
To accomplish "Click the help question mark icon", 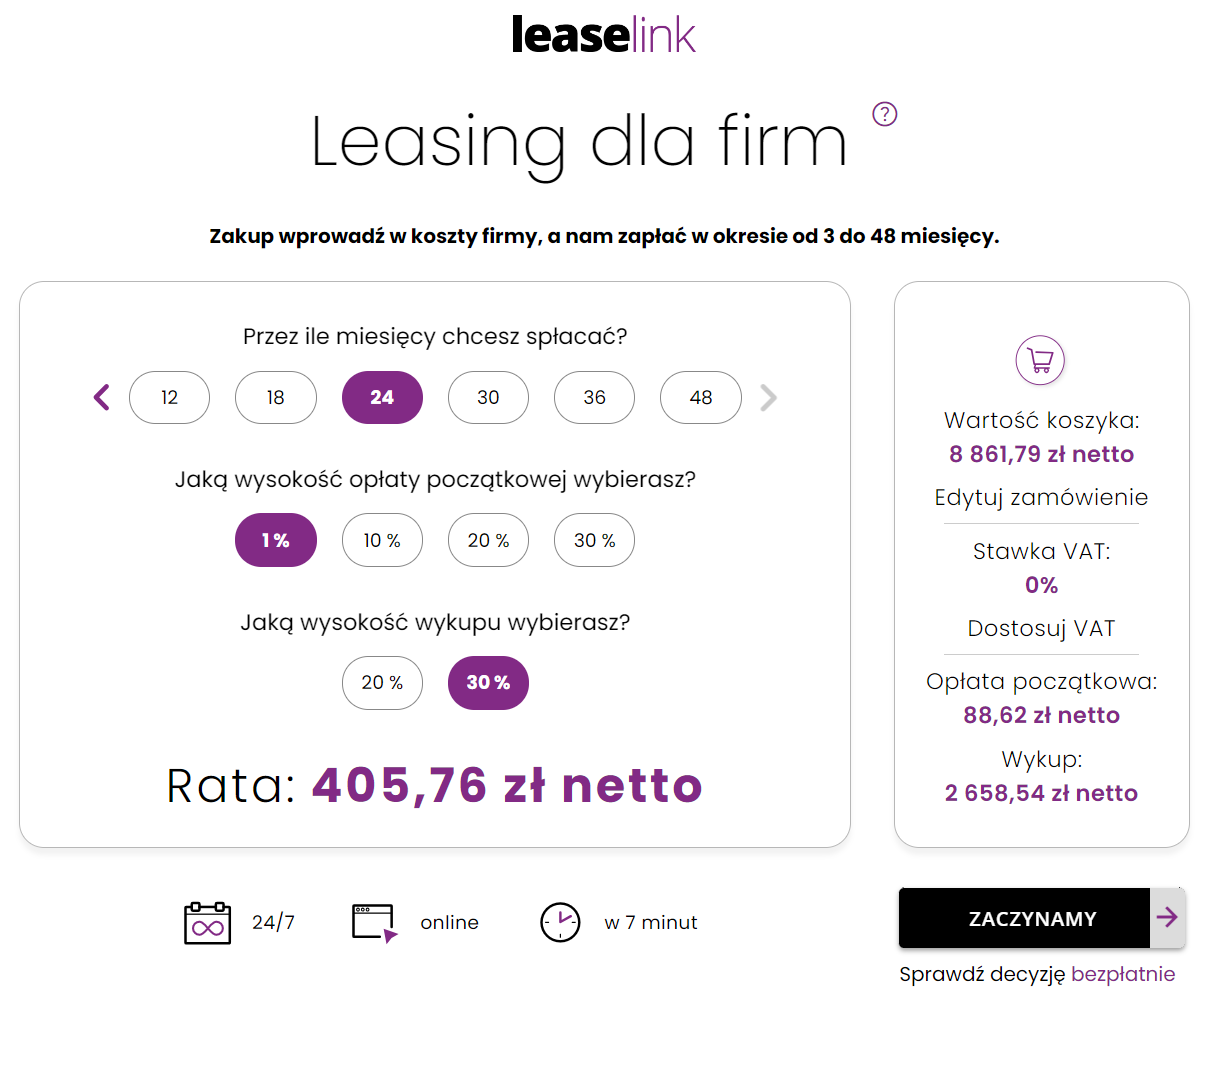I will pos(884,114).
